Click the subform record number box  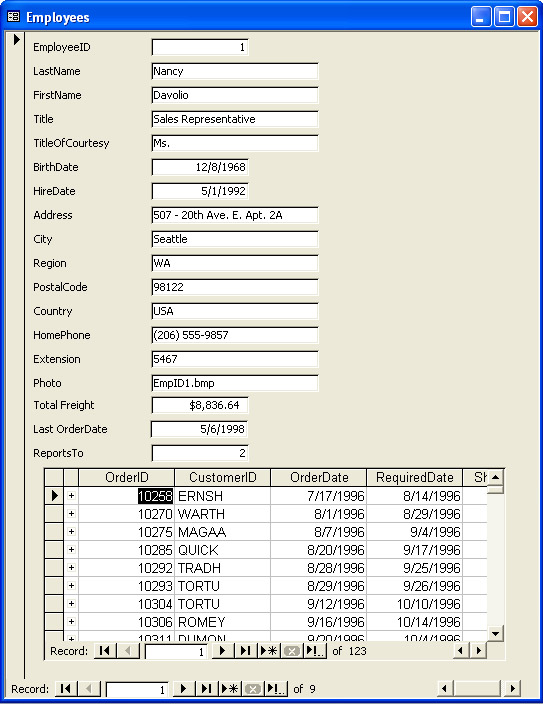pyautogui.click(x=176, y=651)
